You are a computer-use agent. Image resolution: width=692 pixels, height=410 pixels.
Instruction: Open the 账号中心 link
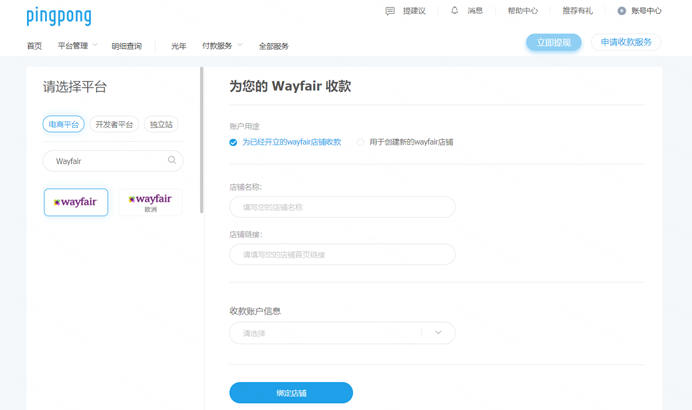coord(646,11)
